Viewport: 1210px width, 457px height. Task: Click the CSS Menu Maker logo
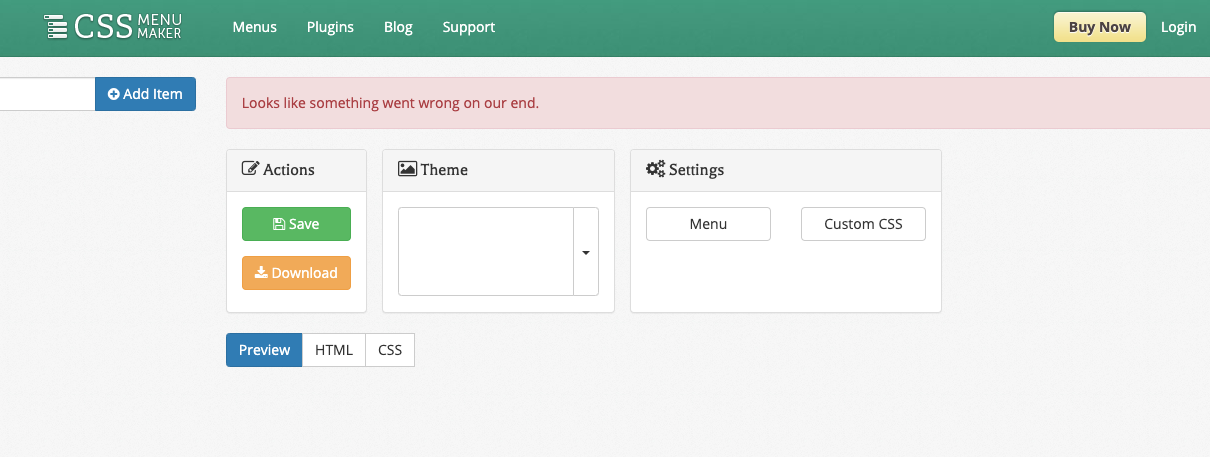(113, 27)
